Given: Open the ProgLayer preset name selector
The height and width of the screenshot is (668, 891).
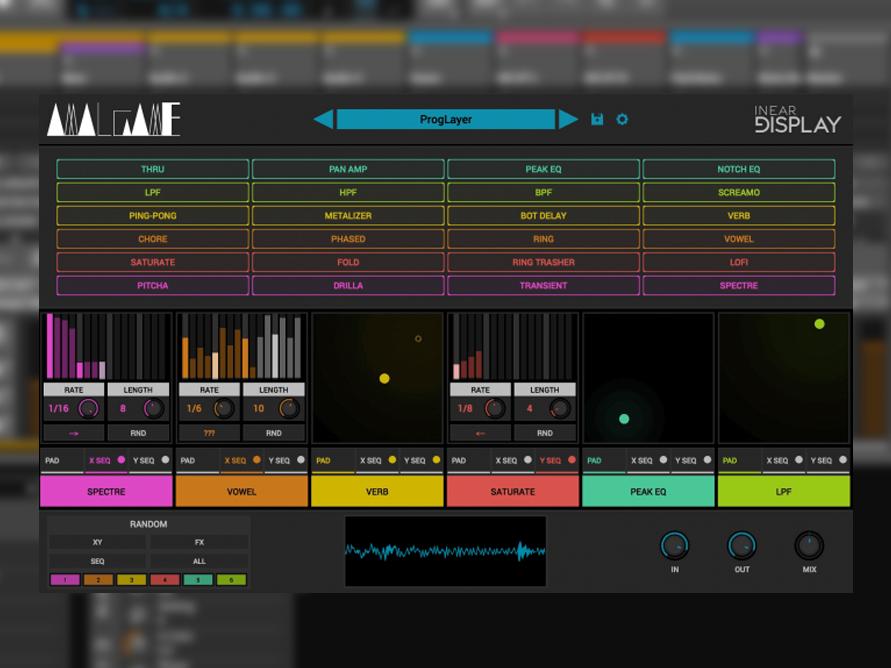Looking at the screenshot, I should pyautogui.click(x=445, y=120).
